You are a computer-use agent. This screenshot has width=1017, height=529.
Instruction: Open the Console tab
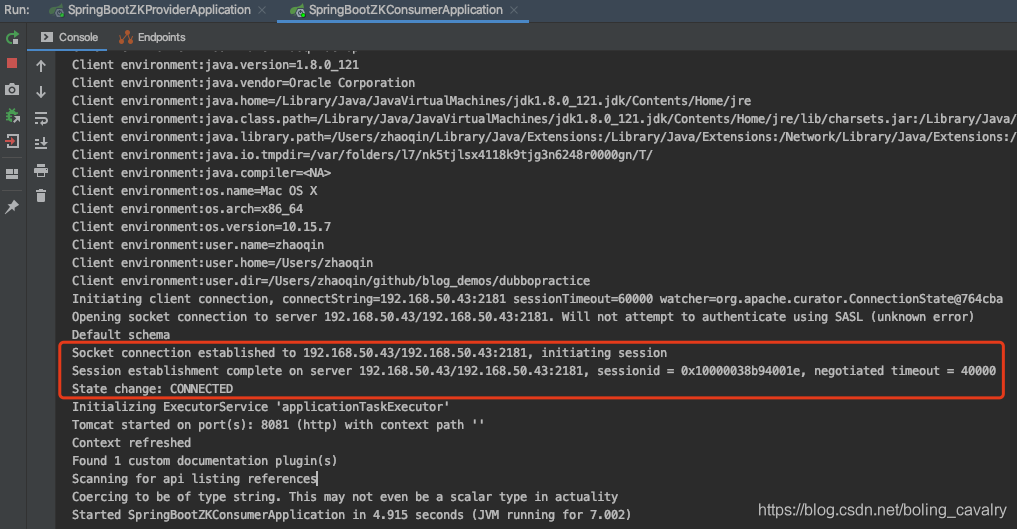coord(69,37)
